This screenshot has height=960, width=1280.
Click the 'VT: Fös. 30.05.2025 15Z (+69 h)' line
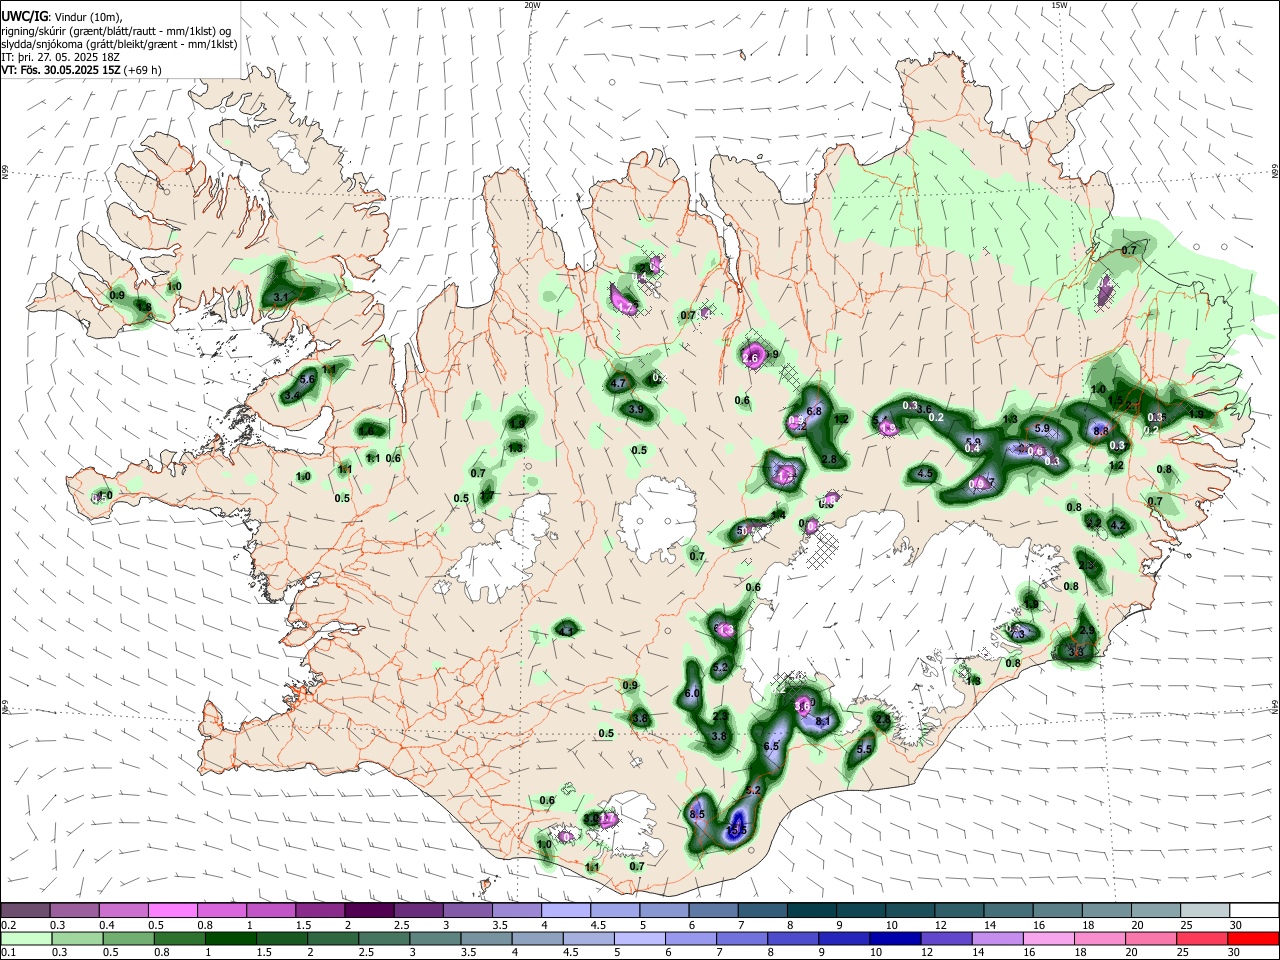tap(81, 70)
